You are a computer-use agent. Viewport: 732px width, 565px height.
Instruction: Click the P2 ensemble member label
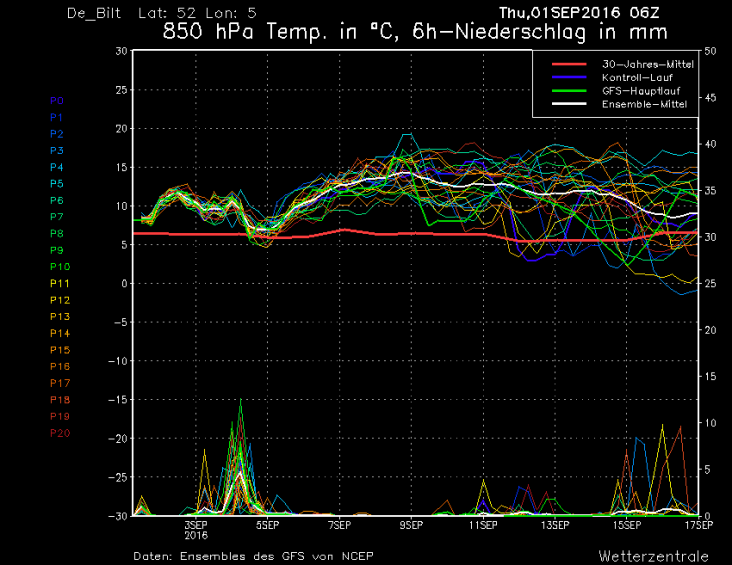[56, 134]
